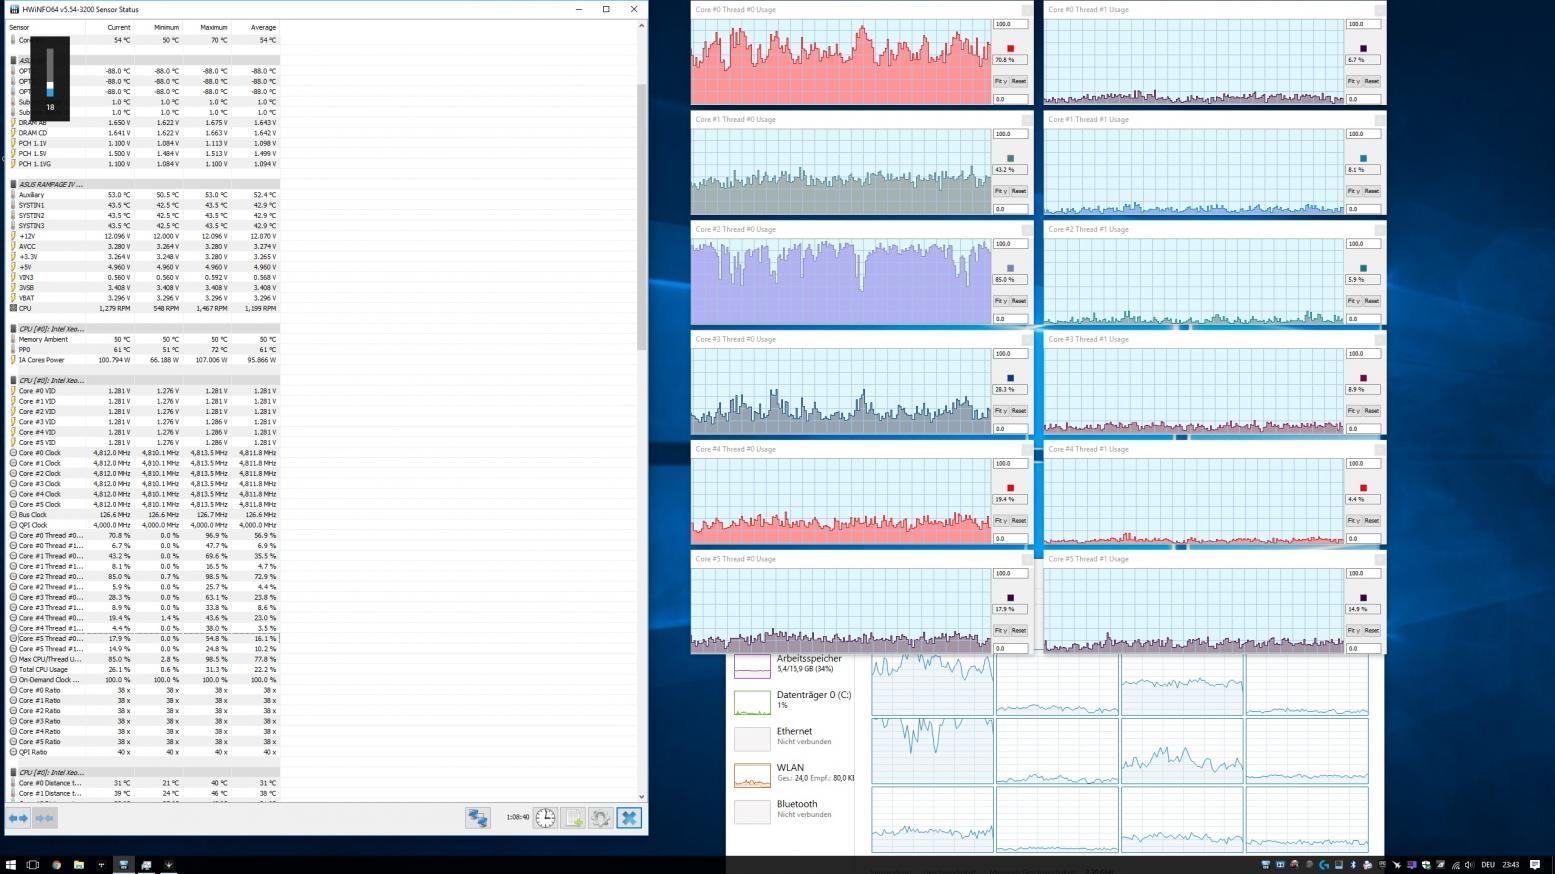
Task: Select the HWiNFO taskbar button
Action: (x=123, y=864)
